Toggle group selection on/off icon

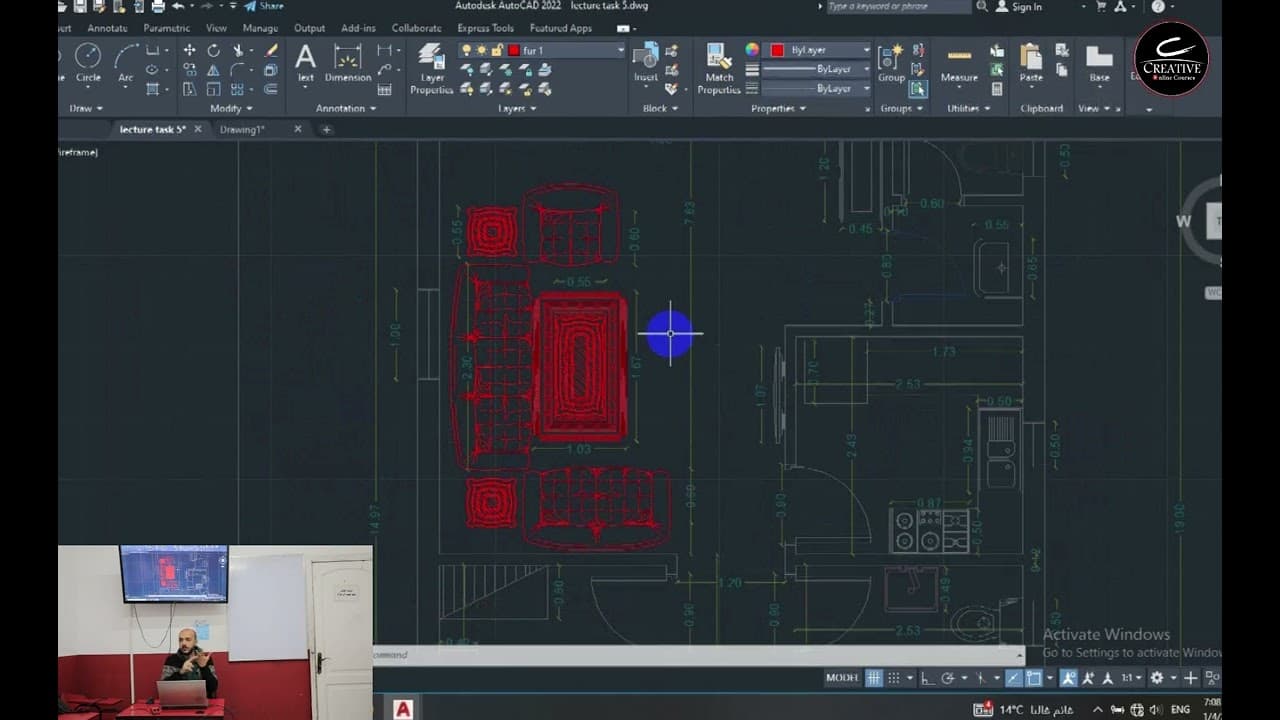click(917, 89)
